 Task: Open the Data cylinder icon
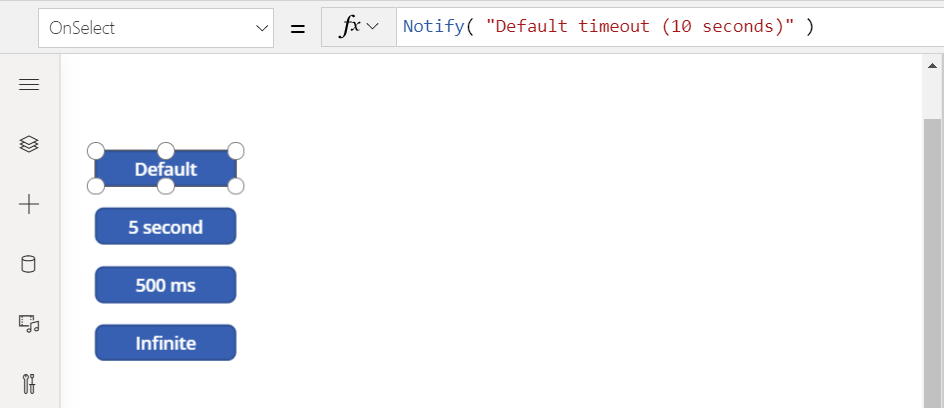28,264
